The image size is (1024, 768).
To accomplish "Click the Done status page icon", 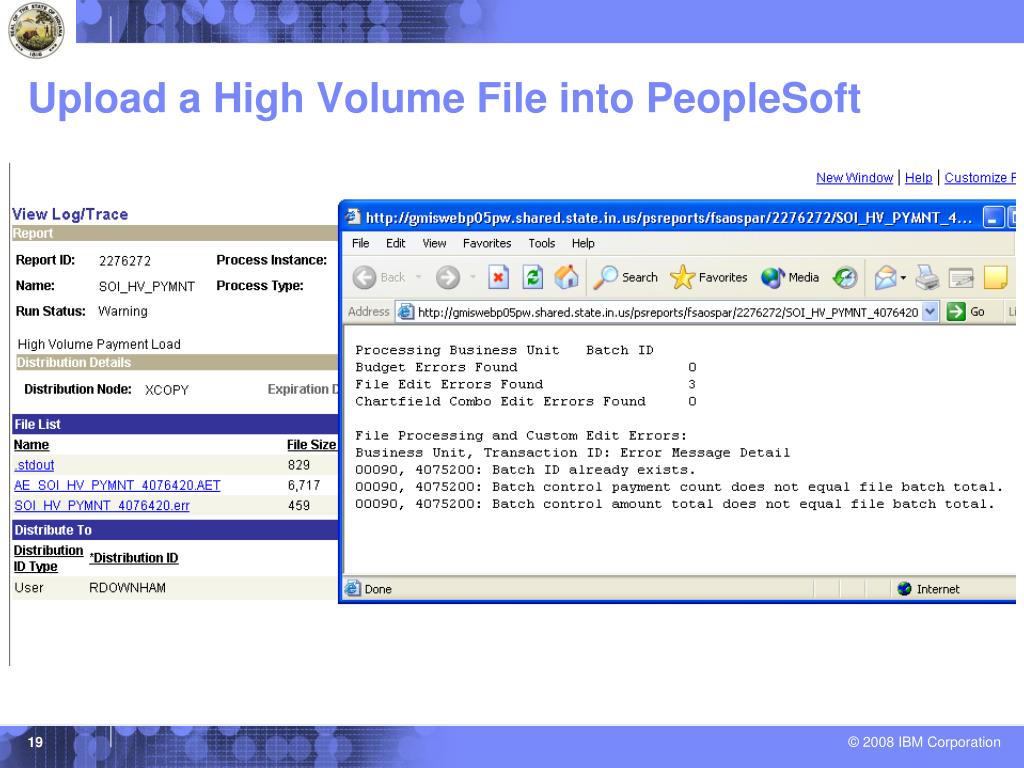I will click(x=353, y=588).
